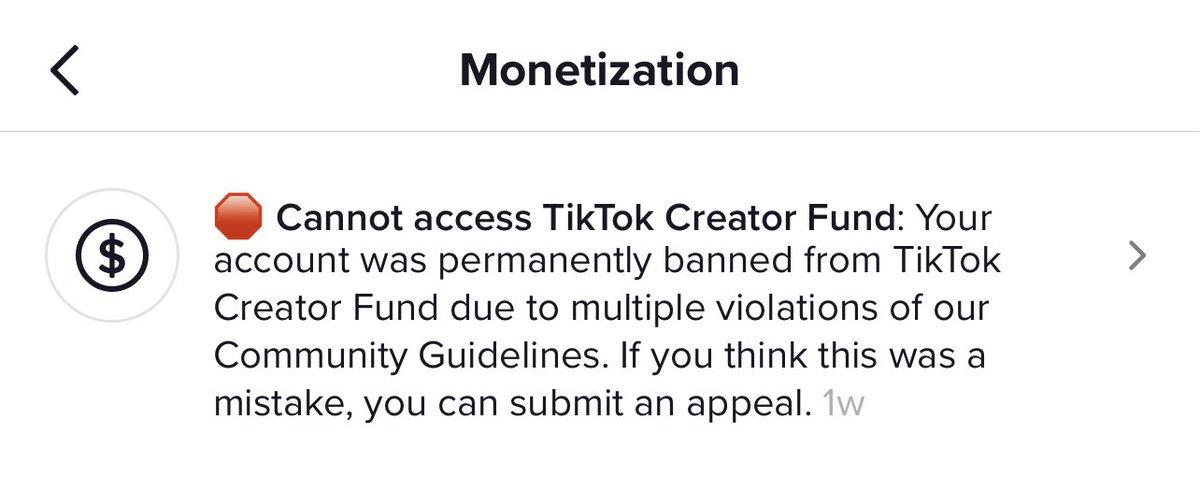Select the Monetization page title
This screenshot has height=492, width=1200.
tap(599, 70)
